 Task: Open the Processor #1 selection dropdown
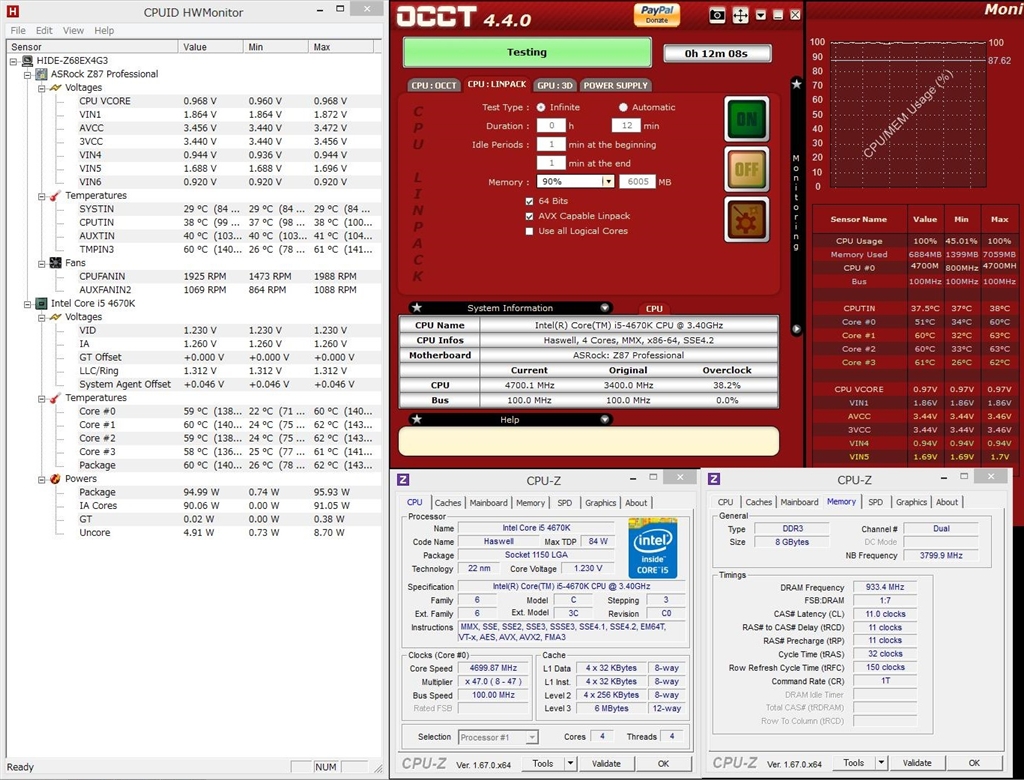(532, 738)
